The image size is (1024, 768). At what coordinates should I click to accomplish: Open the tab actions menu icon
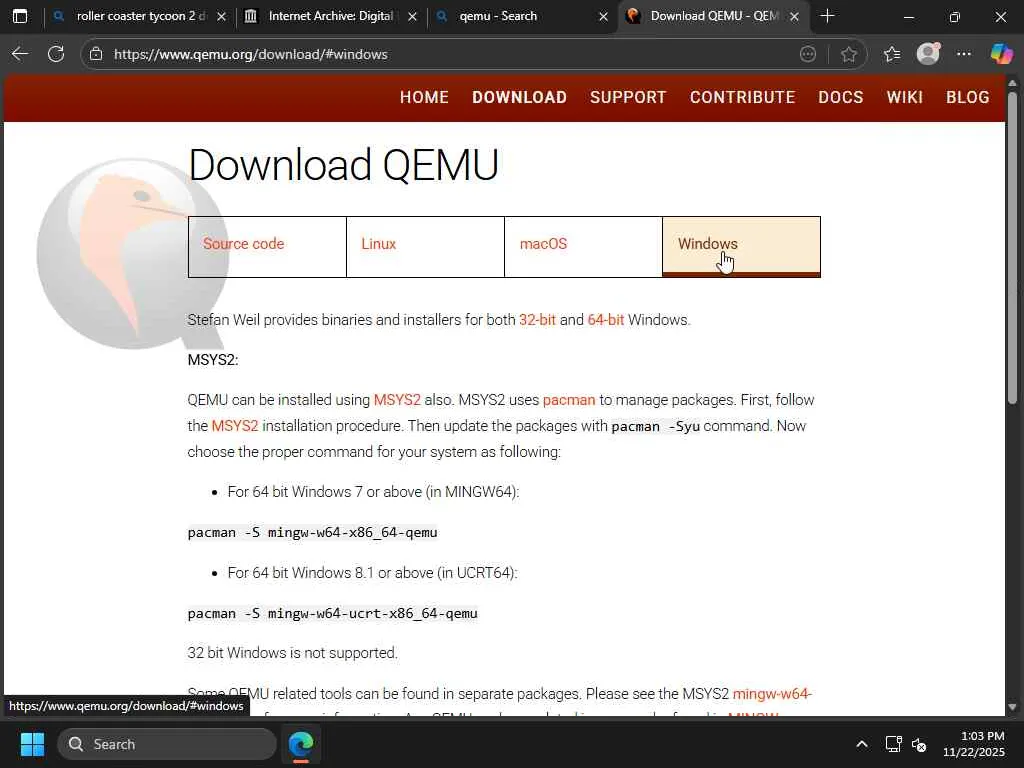(x=20, y=16)
